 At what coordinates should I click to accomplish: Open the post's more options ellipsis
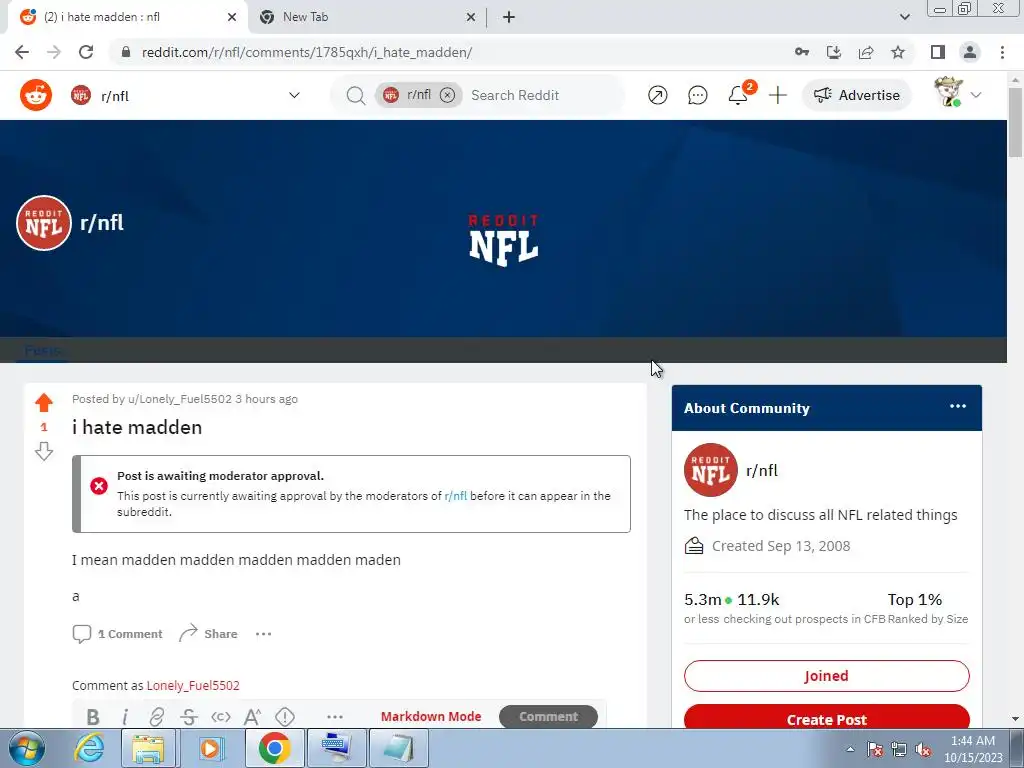(x=263, y=634)
